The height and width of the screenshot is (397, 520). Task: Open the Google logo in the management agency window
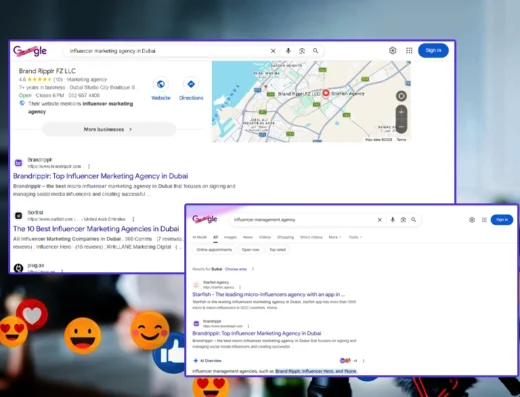(x=205, y=219)
